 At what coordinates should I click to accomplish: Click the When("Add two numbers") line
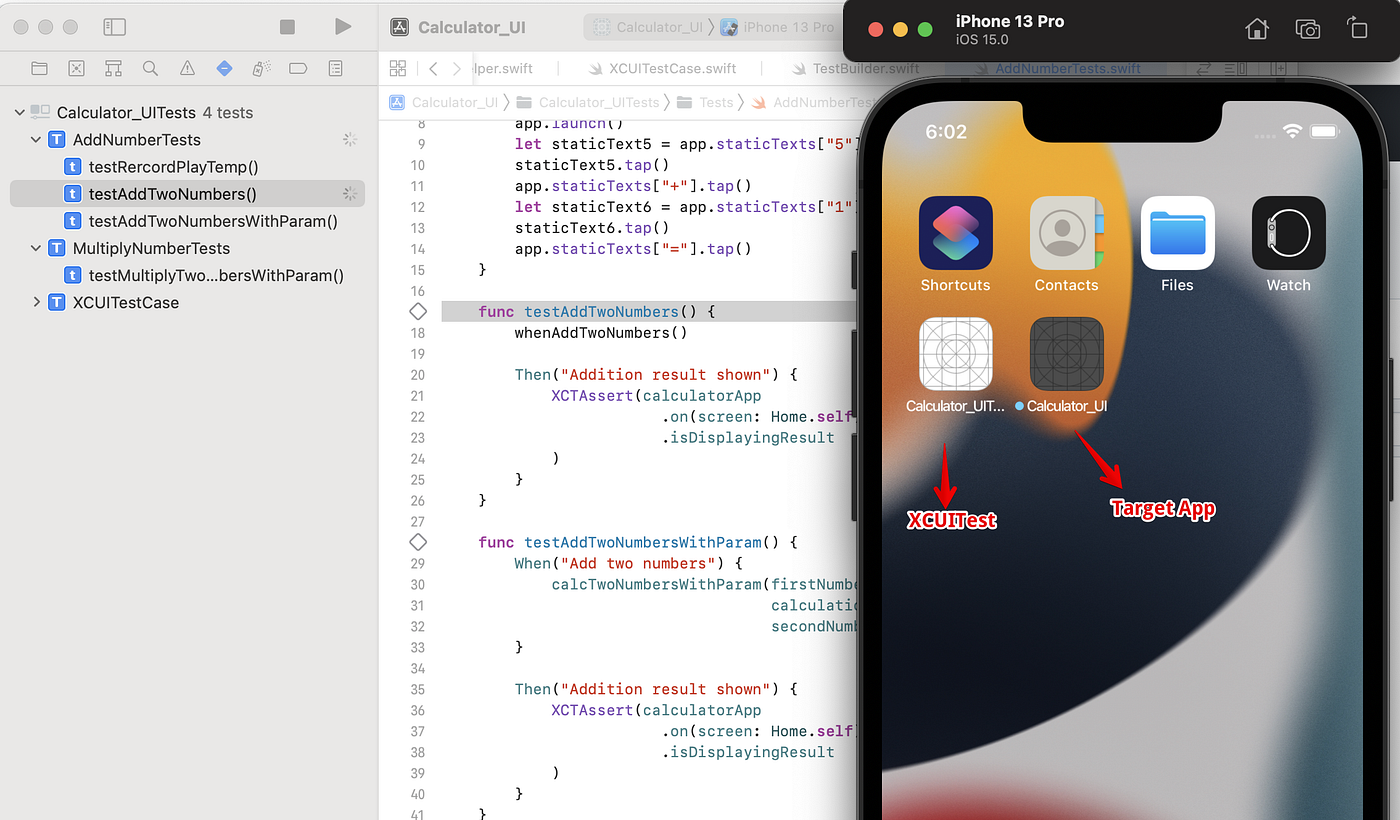click(x=629, y=563)
